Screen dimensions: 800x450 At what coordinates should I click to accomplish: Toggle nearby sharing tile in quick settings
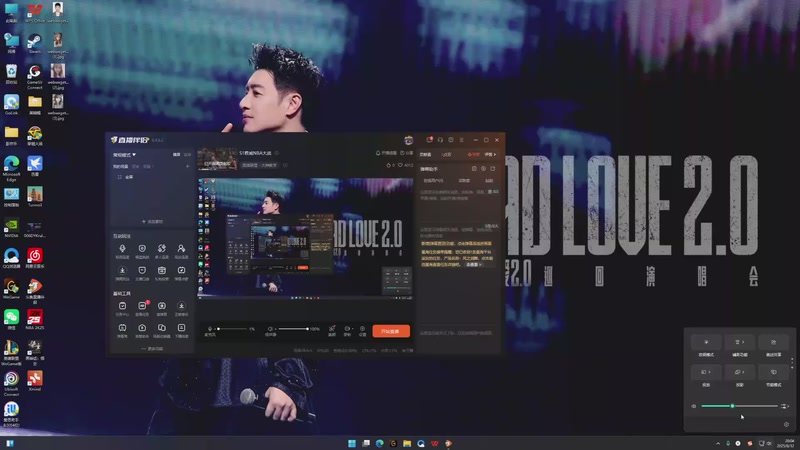[x=773, y=342]
